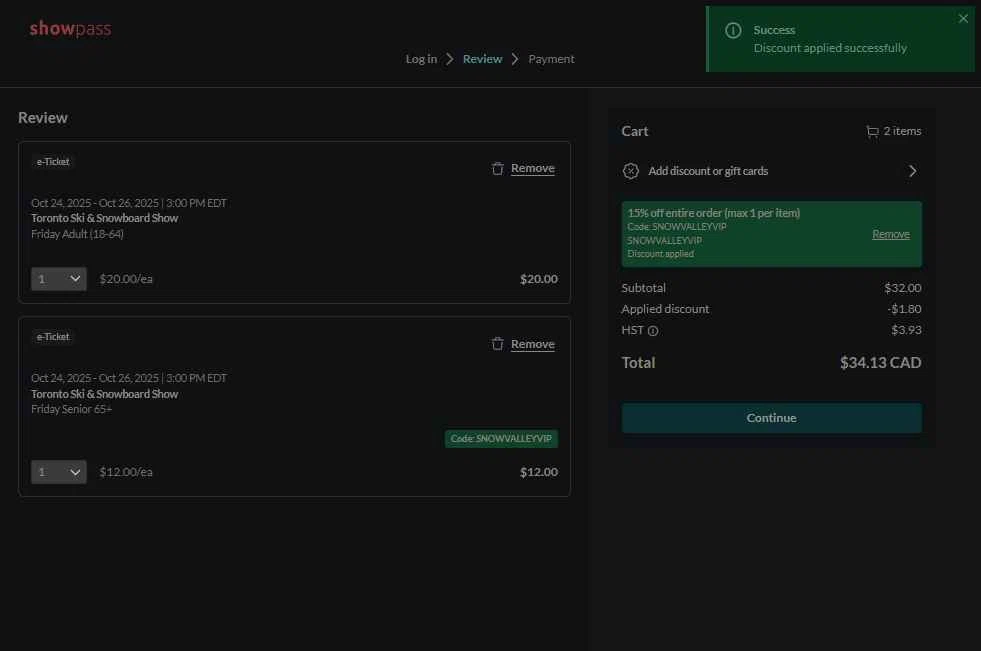Click the 2 items cart count
981x651 pixels.
pyautogui.click(x=902, y=131)
